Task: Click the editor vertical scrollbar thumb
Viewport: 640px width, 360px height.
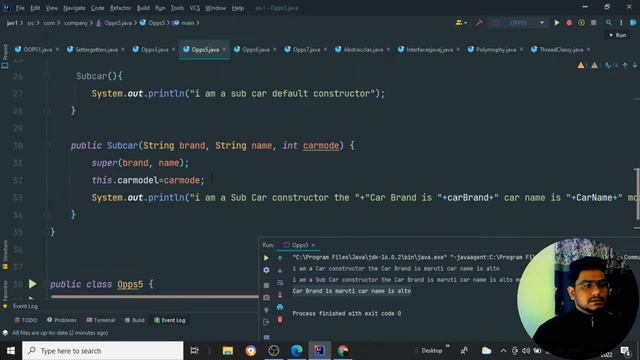Action: tap(637, 194)
